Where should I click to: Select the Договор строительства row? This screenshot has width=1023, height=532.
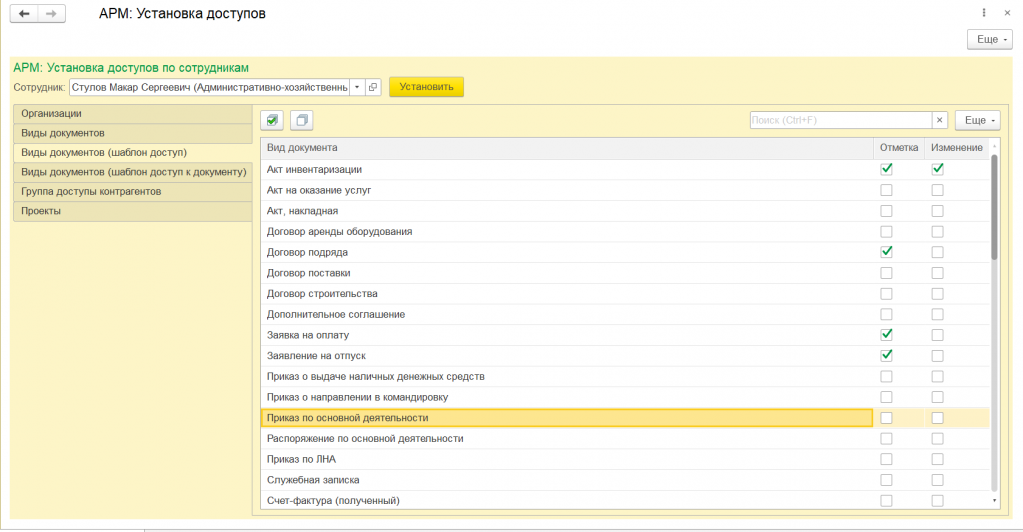[x=567, y=294]
